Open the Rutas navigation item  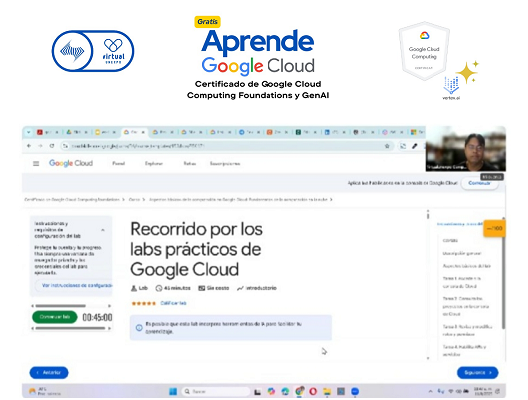[x=190, y=164]
